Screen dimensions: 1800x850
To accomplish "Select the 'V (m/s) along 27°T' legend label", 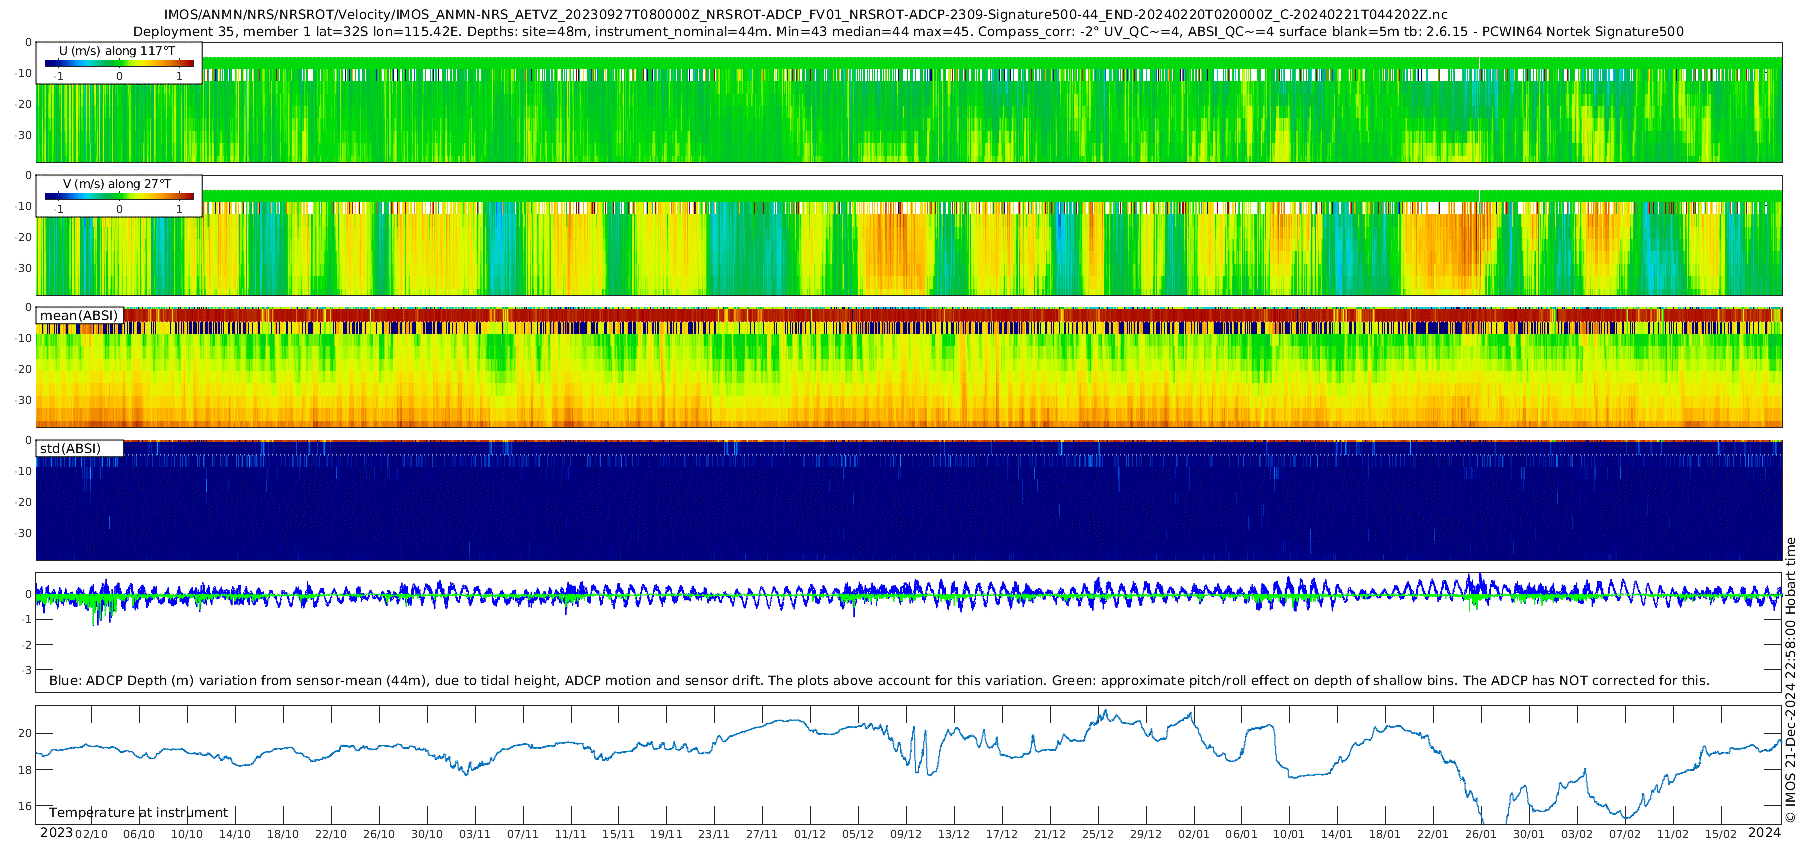I will pos(117,184).
